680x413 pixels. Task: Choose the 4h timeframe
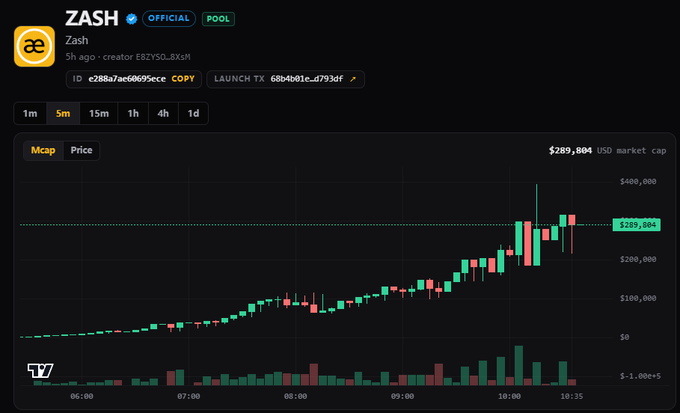163,114
